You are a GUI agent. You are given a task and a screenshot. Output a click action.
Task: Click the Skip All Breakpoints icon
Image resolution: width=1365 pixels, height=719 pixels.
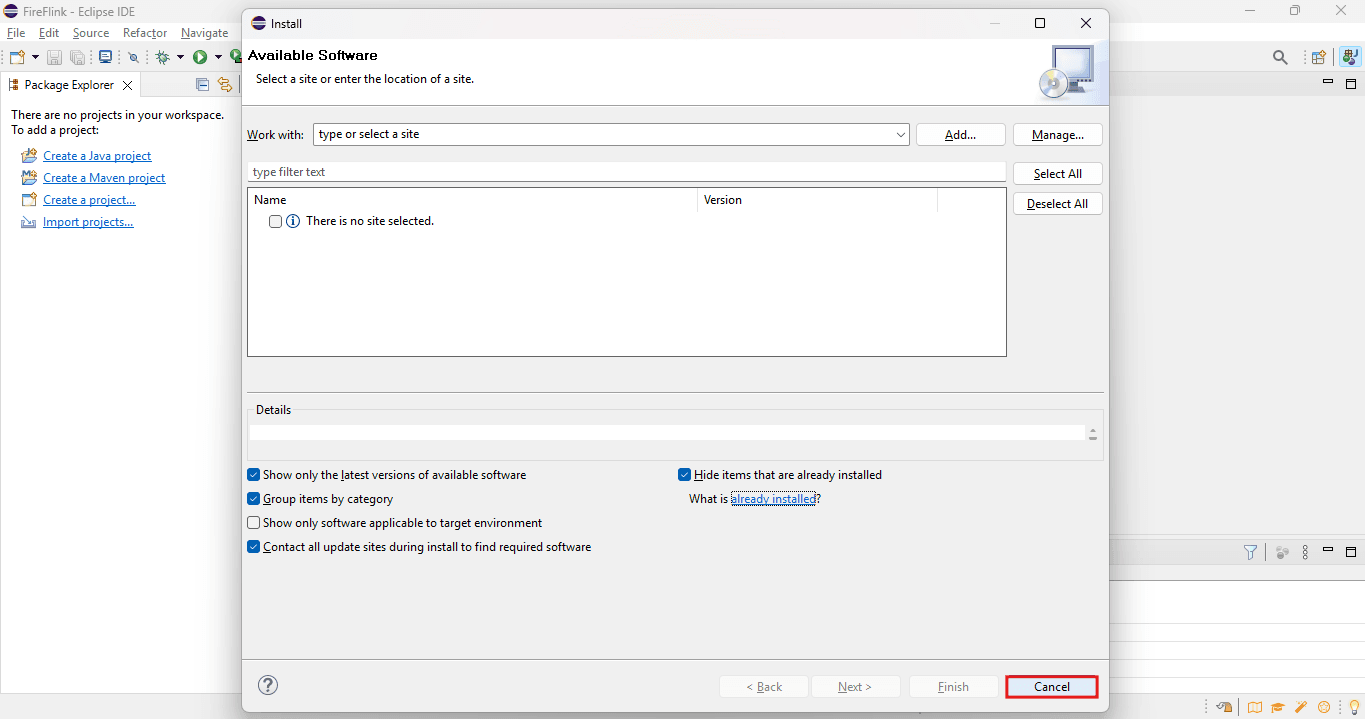pos(133,58)
